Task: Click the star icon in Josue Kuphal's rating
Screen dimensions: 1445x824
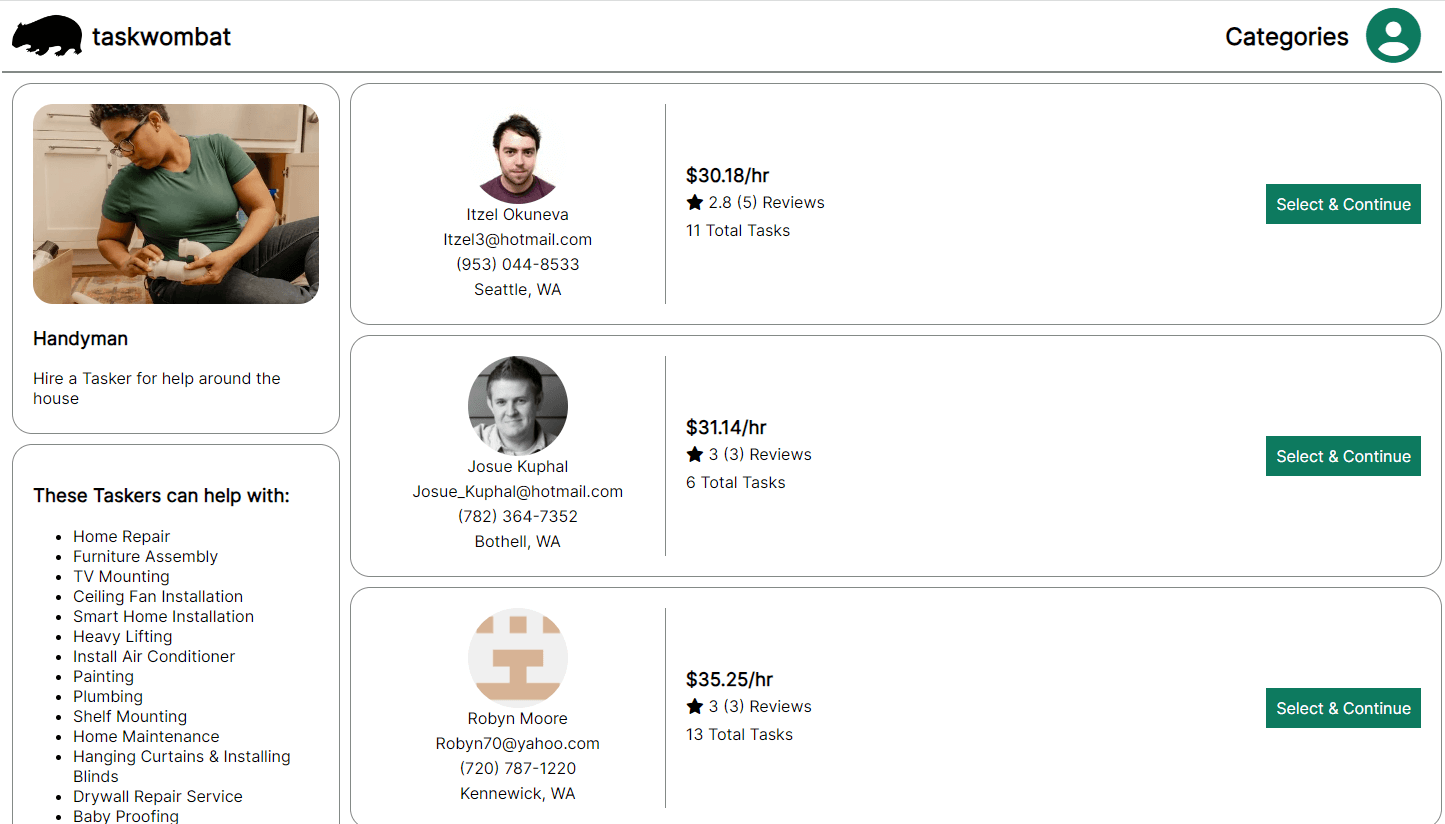Action: coord(695,455)
